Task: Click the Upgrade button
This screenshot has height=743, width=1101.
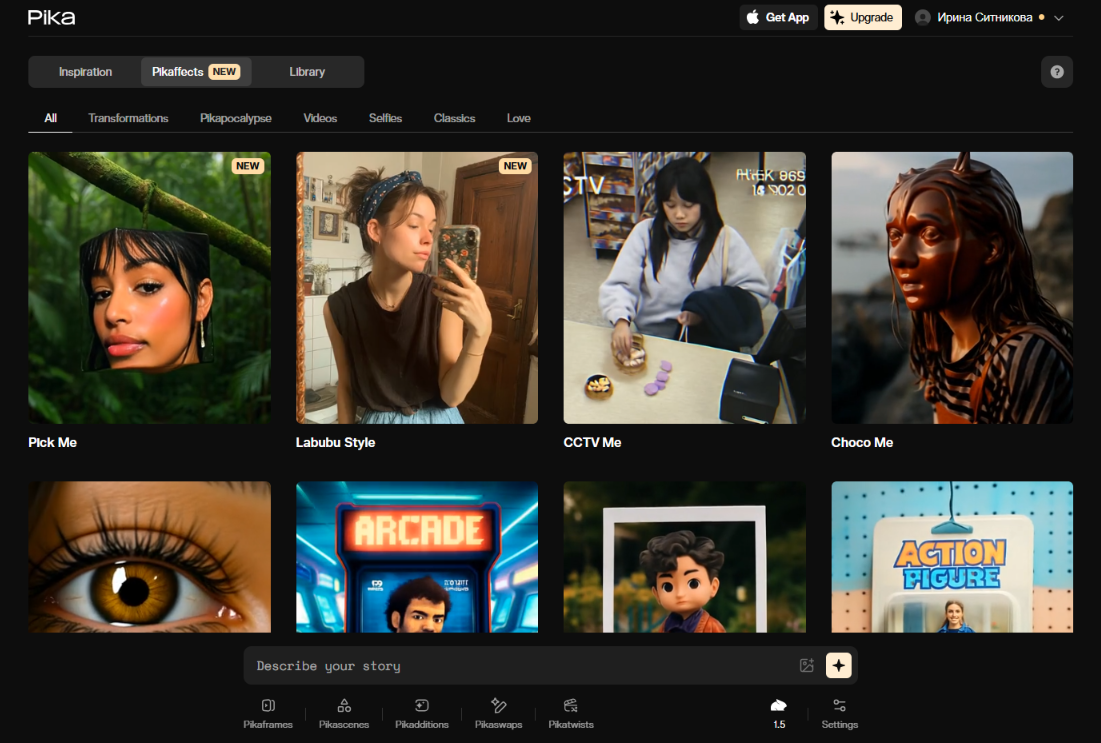Action: [x=862, y=18]
